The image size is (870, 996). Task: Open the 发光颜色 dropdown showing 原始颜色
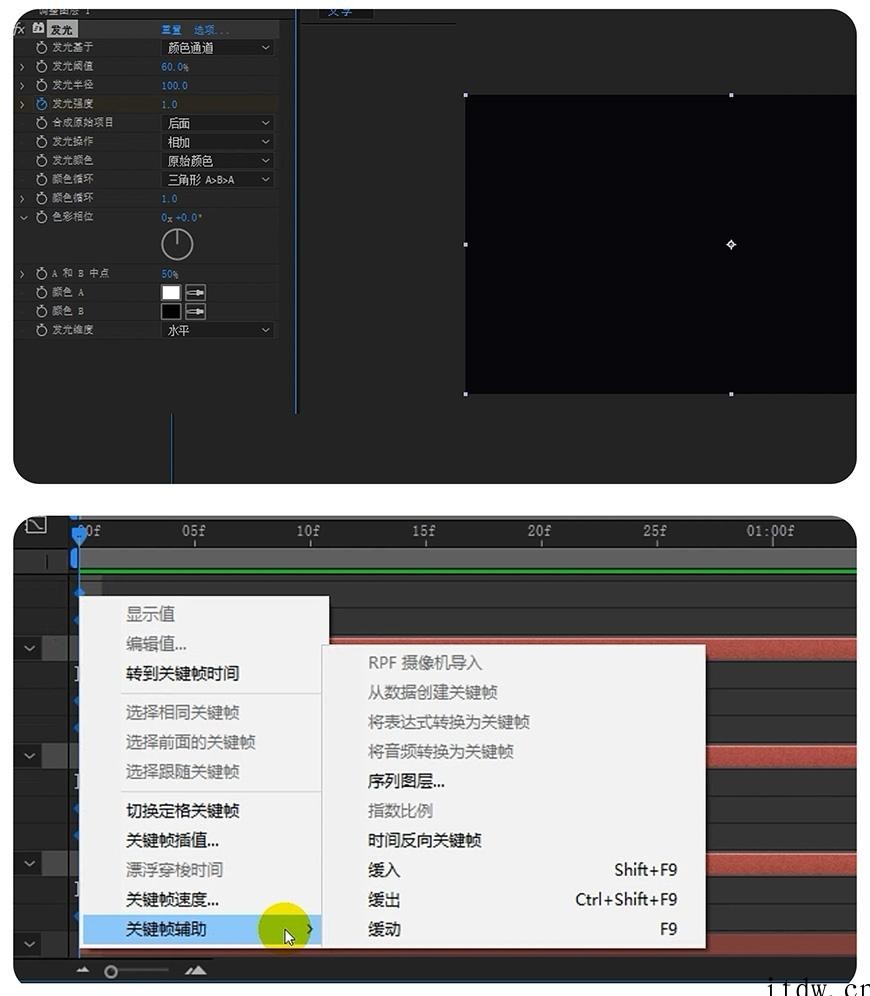218,161
